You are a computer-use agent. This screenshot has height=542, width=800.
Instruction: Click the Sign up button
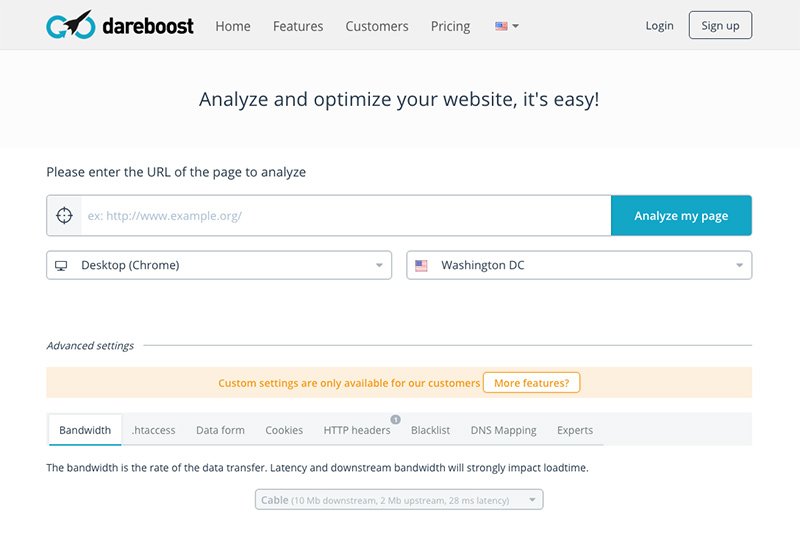[x=720, y=26]
